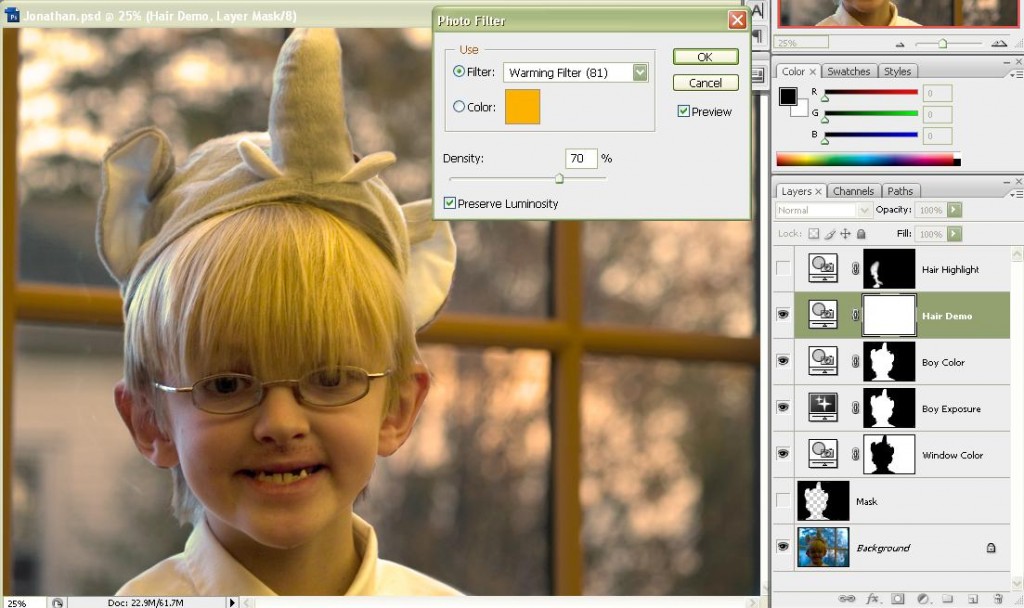Delete layer with the trash icon
1024x608 pixels.
pyautogui.click(x=997, y=598)
